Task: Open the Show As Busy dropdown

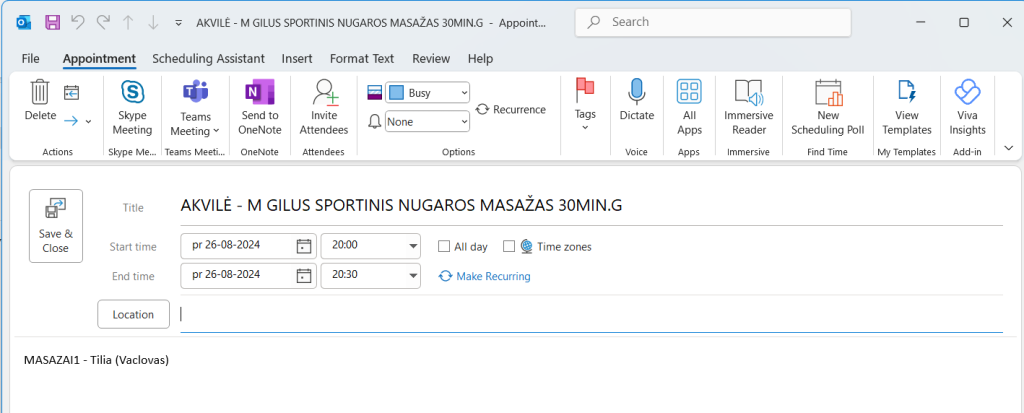Action: click(x=428, y=93)
